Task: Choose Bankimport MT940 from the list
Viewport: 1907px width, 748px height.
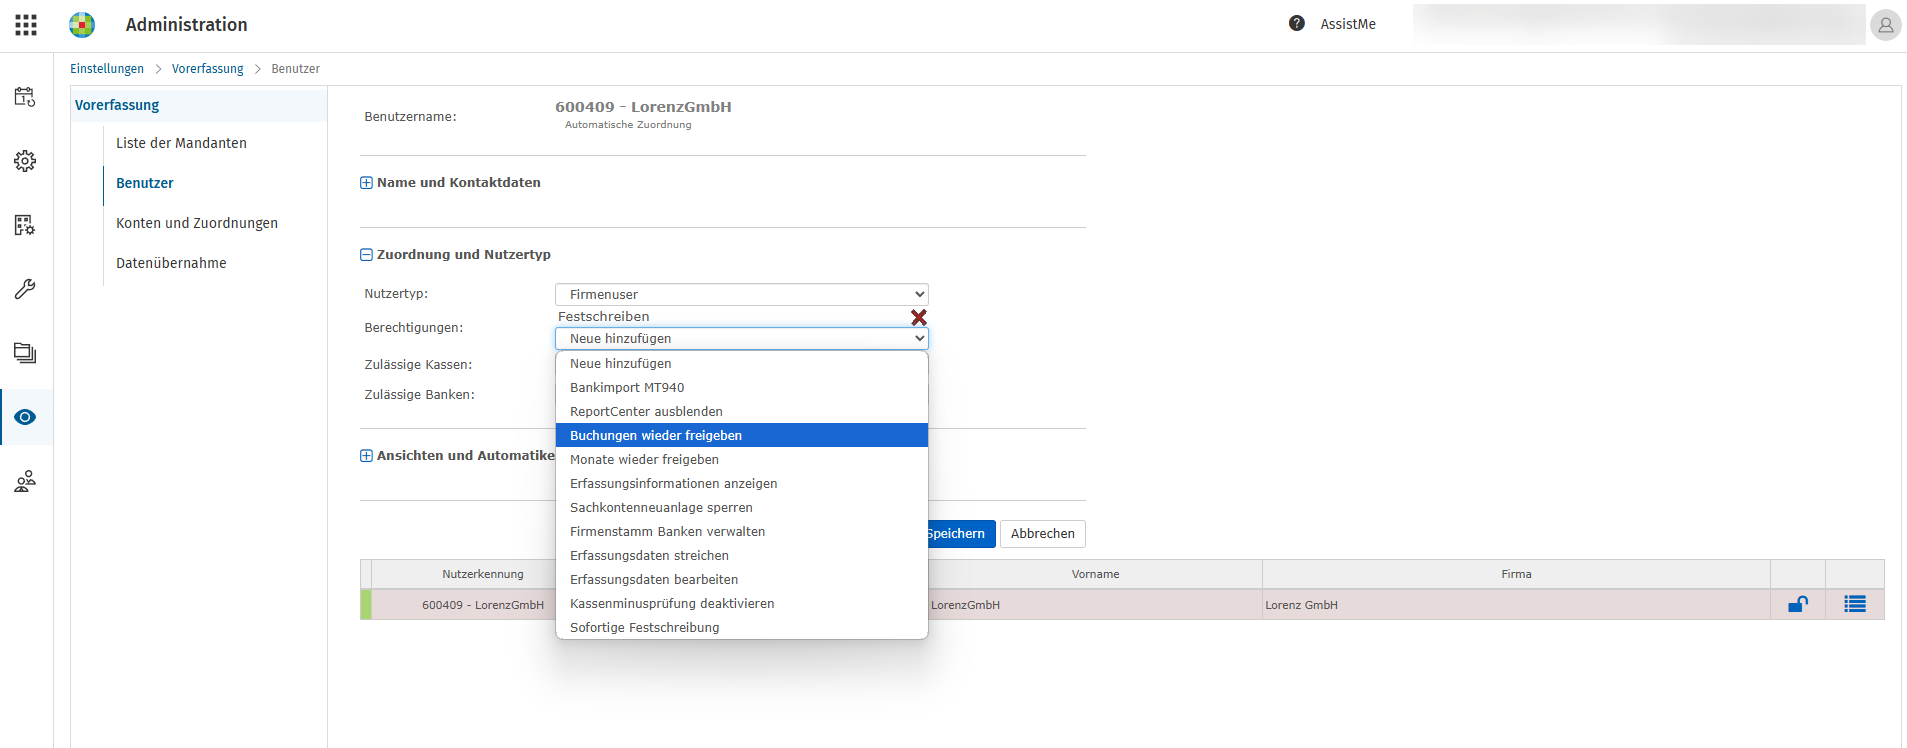Action: pyautogui.click(x=742, y=387)
